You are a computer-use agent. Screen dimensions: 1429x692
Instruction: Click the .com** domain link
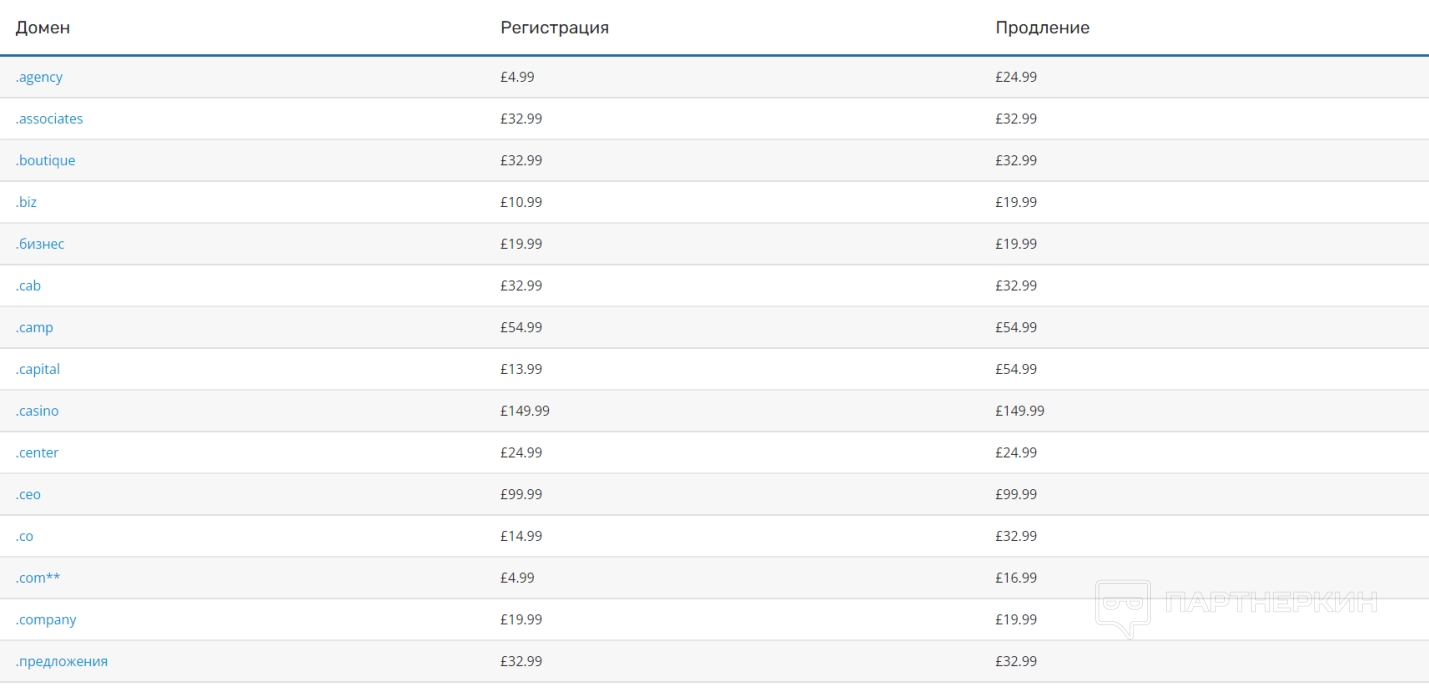[x=38, y=578]
